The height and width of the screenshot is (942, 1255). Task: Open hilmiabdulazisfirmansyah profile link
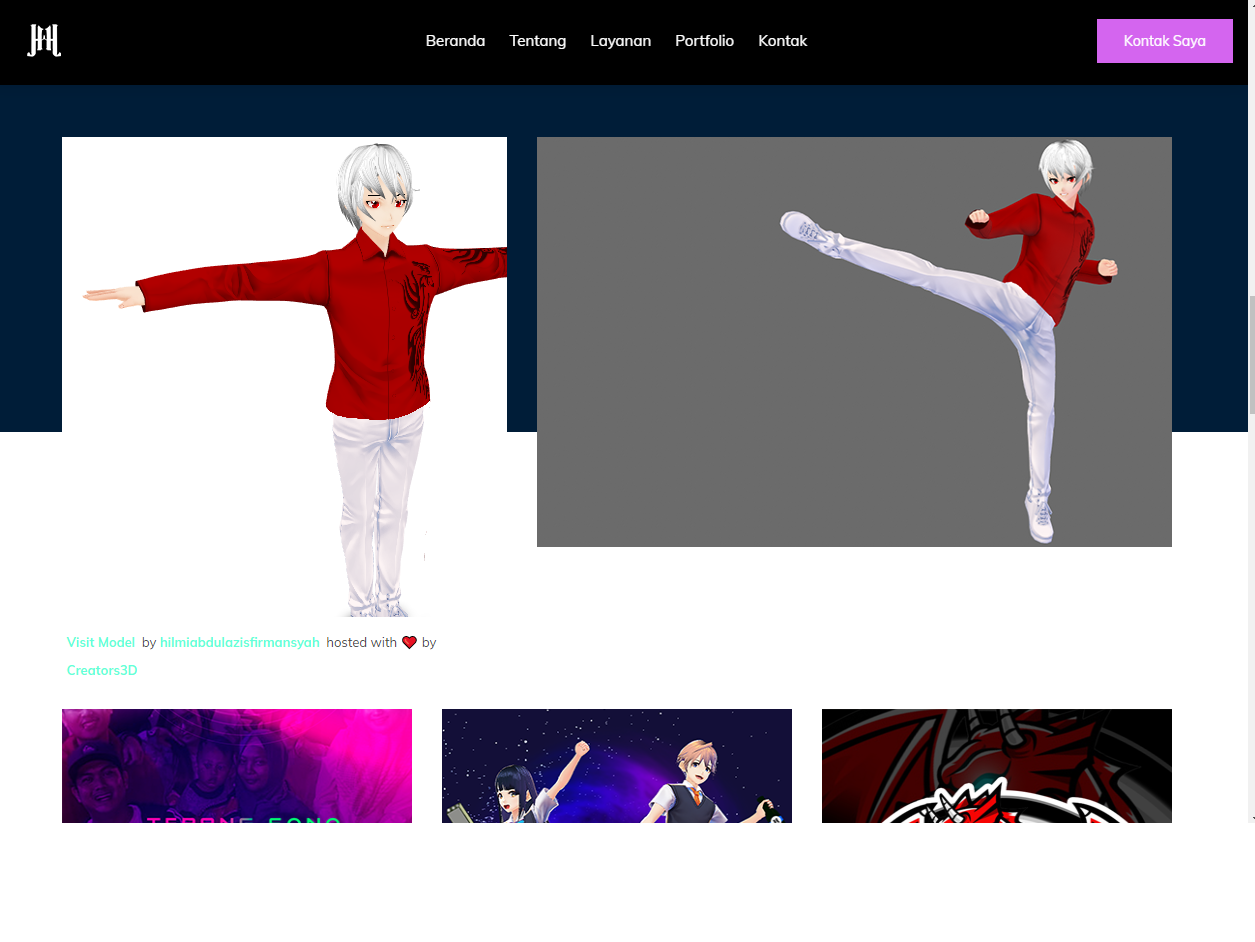(240, 643)
